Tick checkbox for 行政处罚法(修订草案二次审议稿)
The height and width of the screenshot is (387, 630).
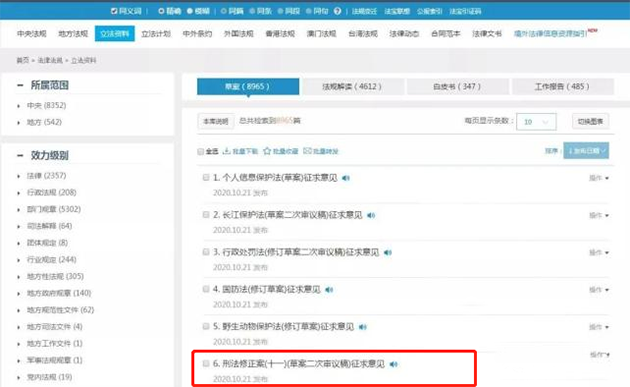point(206,252)
